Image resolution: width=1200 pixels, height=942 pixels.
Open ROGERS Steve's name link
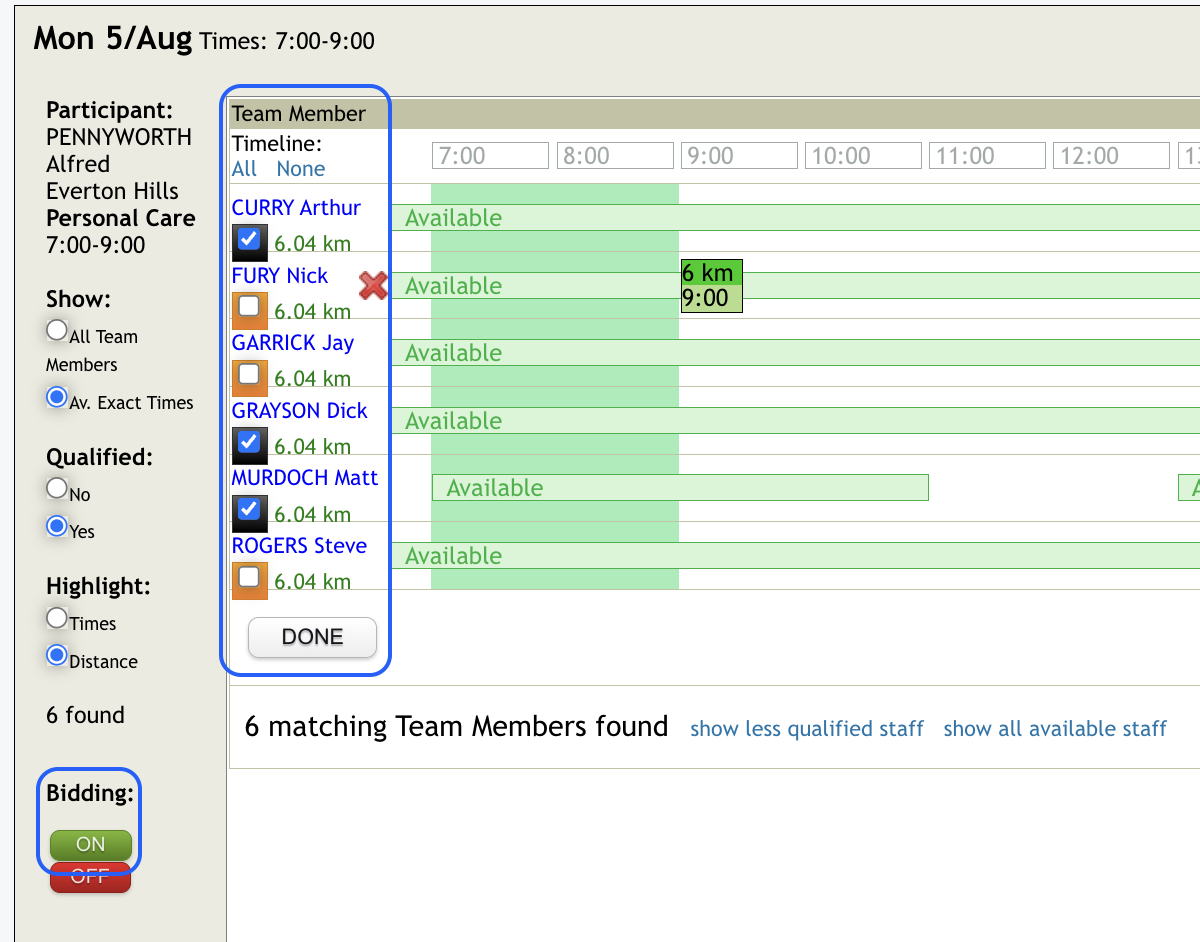pyautogui.click(x=299, y=546)
